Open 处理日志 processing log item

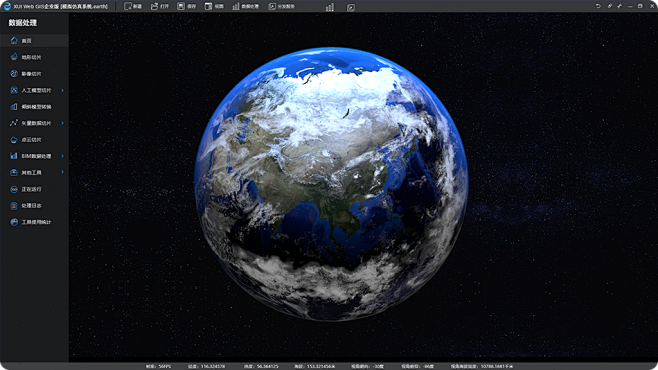[x=34, y=206]
